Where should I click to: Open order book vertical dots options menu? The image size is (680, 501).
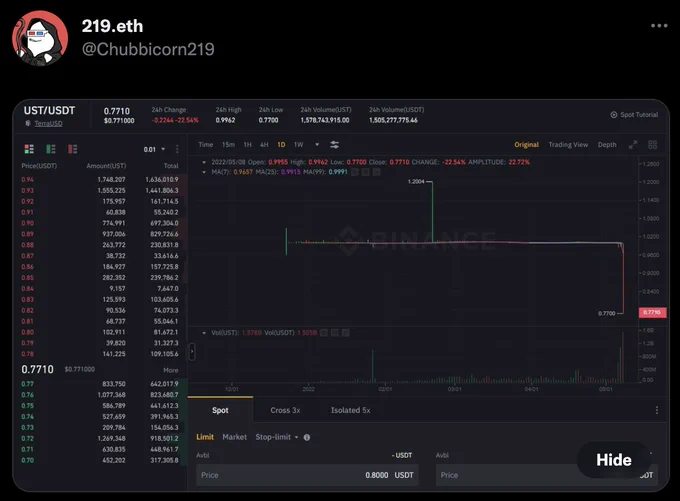click(x=177, y=149)
